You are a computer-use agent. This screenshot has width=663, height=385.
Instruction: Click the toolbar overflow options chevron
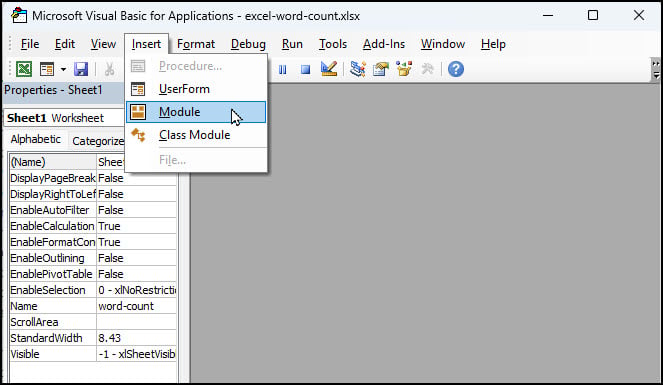click(x=656, y=69)
